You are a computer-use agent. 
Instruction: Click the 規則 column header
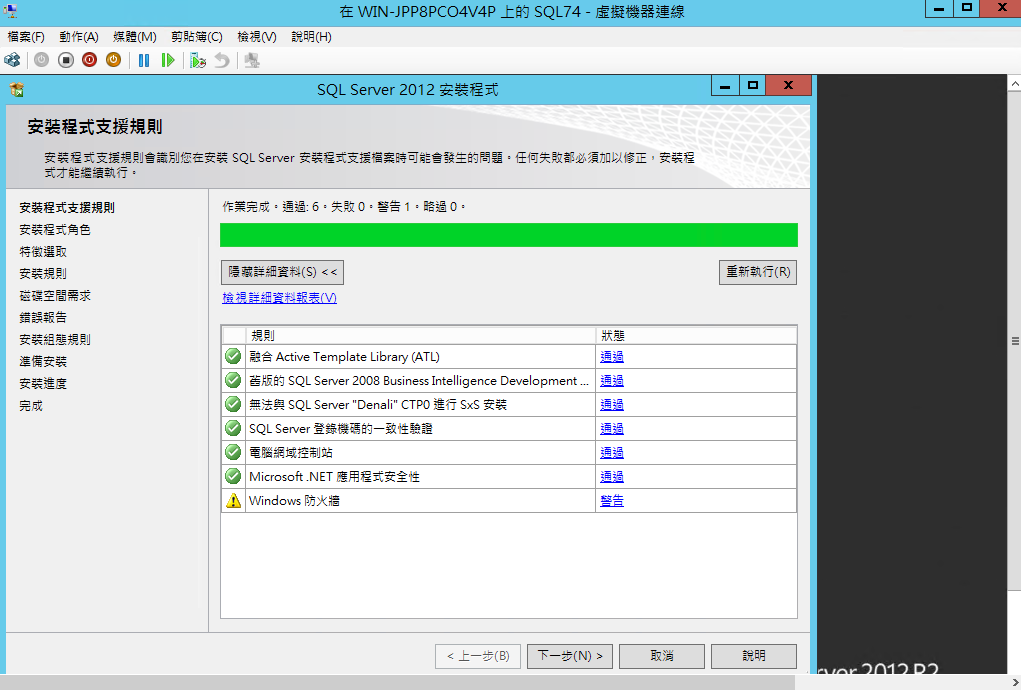point(420,335)
